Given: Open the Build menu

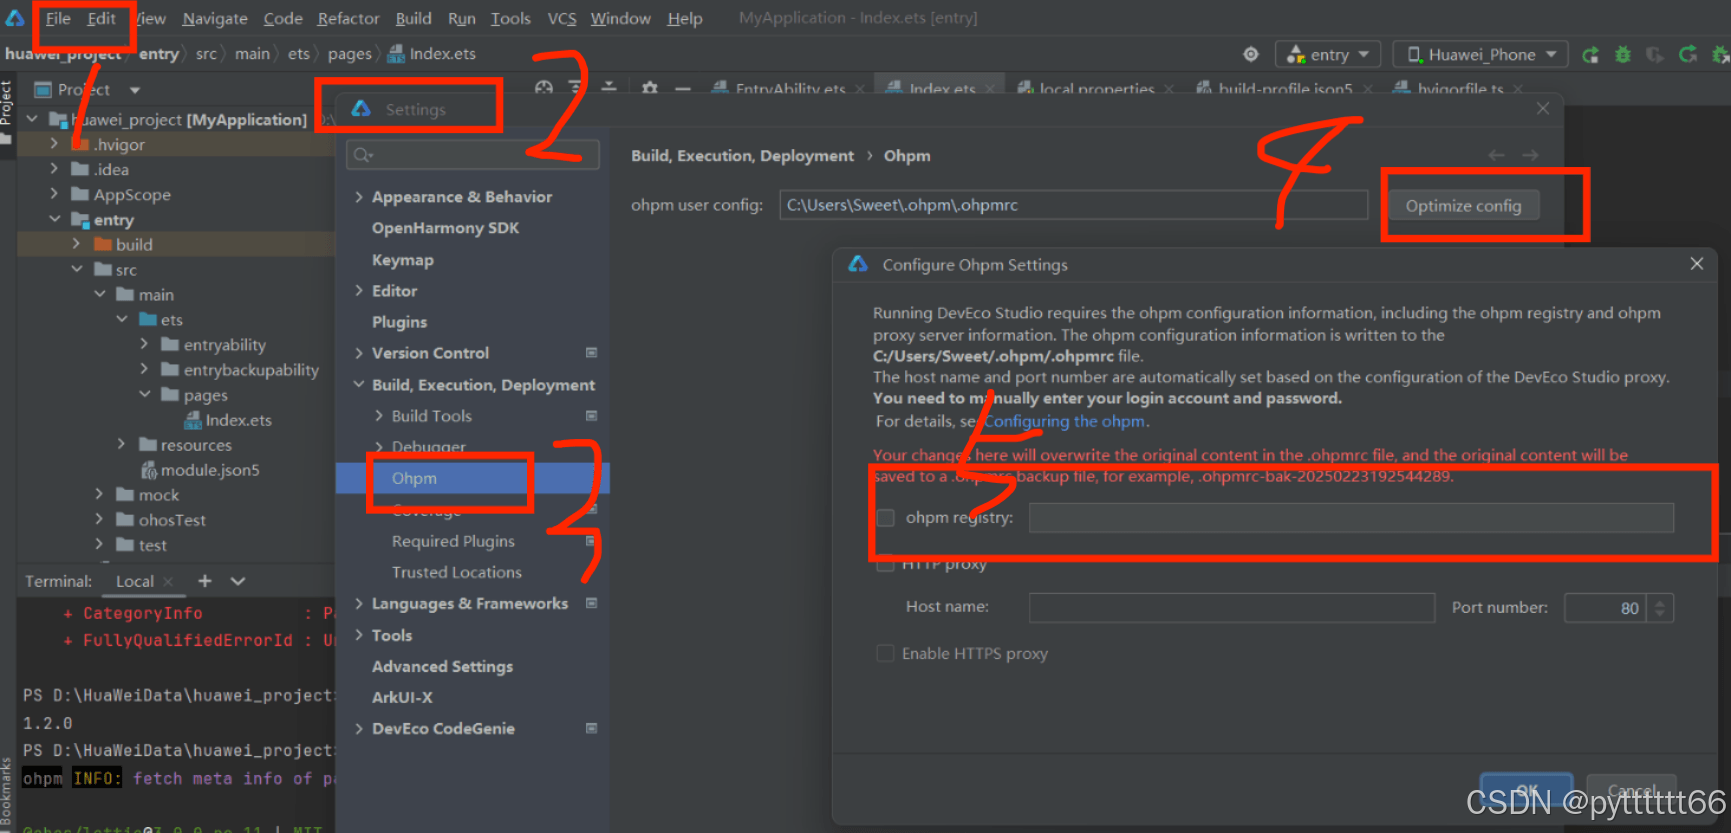Looking at the screenshot, I should (x=413, y=18).
